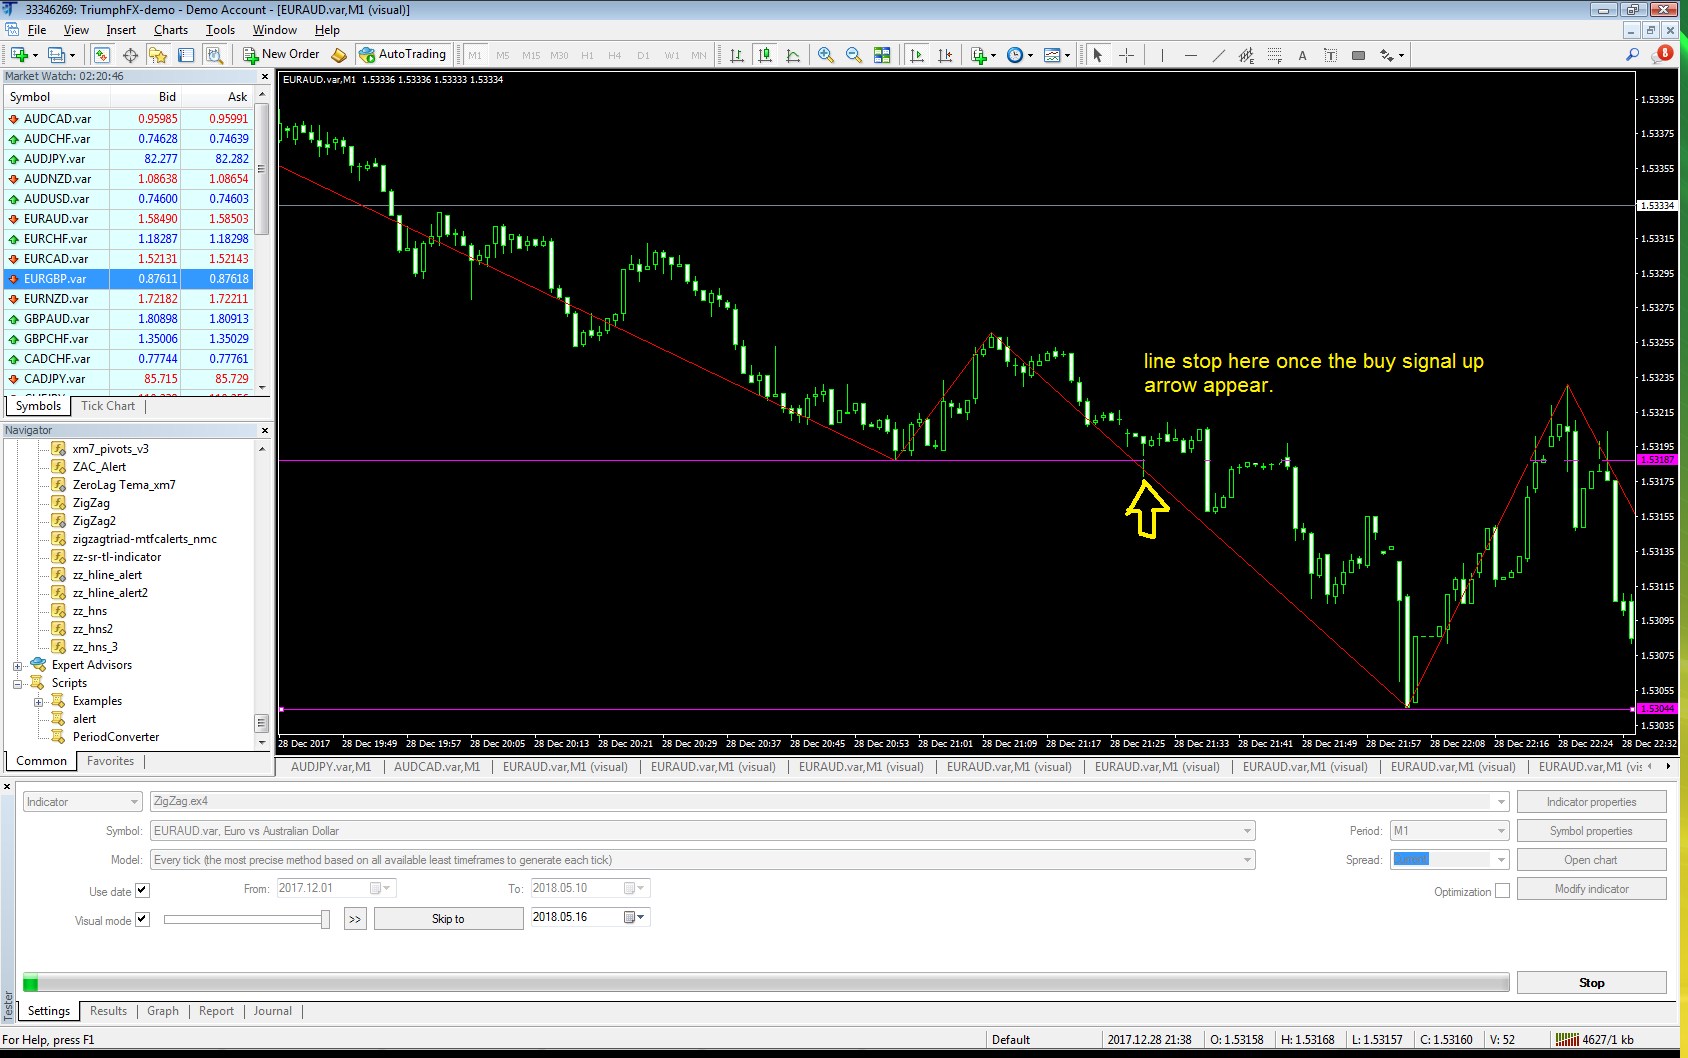Click visual mode speed slider handle
Screen dimensions: 1688x1058
325,919
